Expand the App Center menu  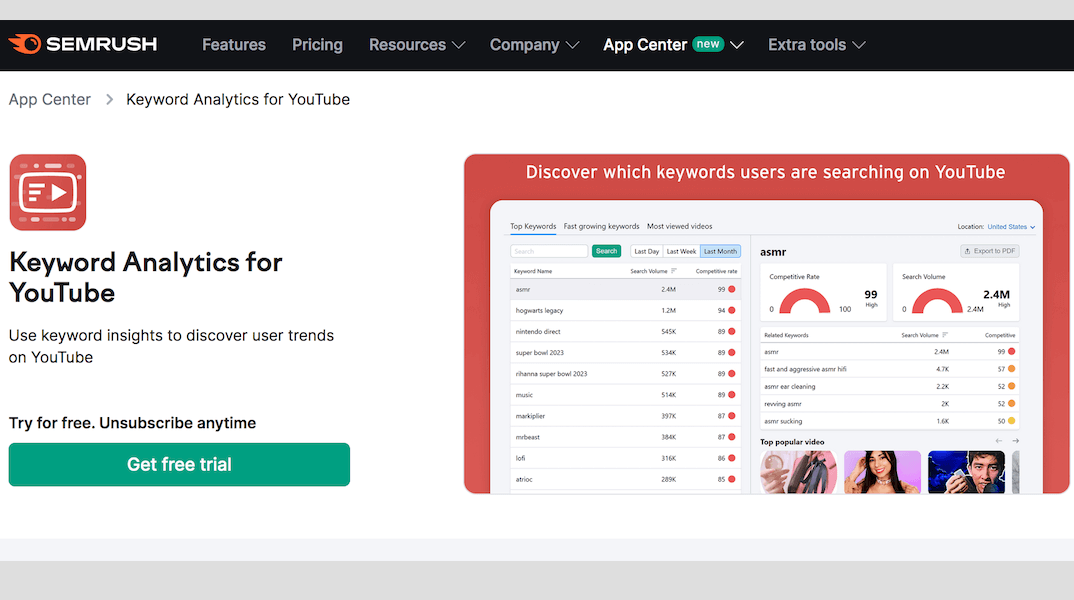click(673, 45)
